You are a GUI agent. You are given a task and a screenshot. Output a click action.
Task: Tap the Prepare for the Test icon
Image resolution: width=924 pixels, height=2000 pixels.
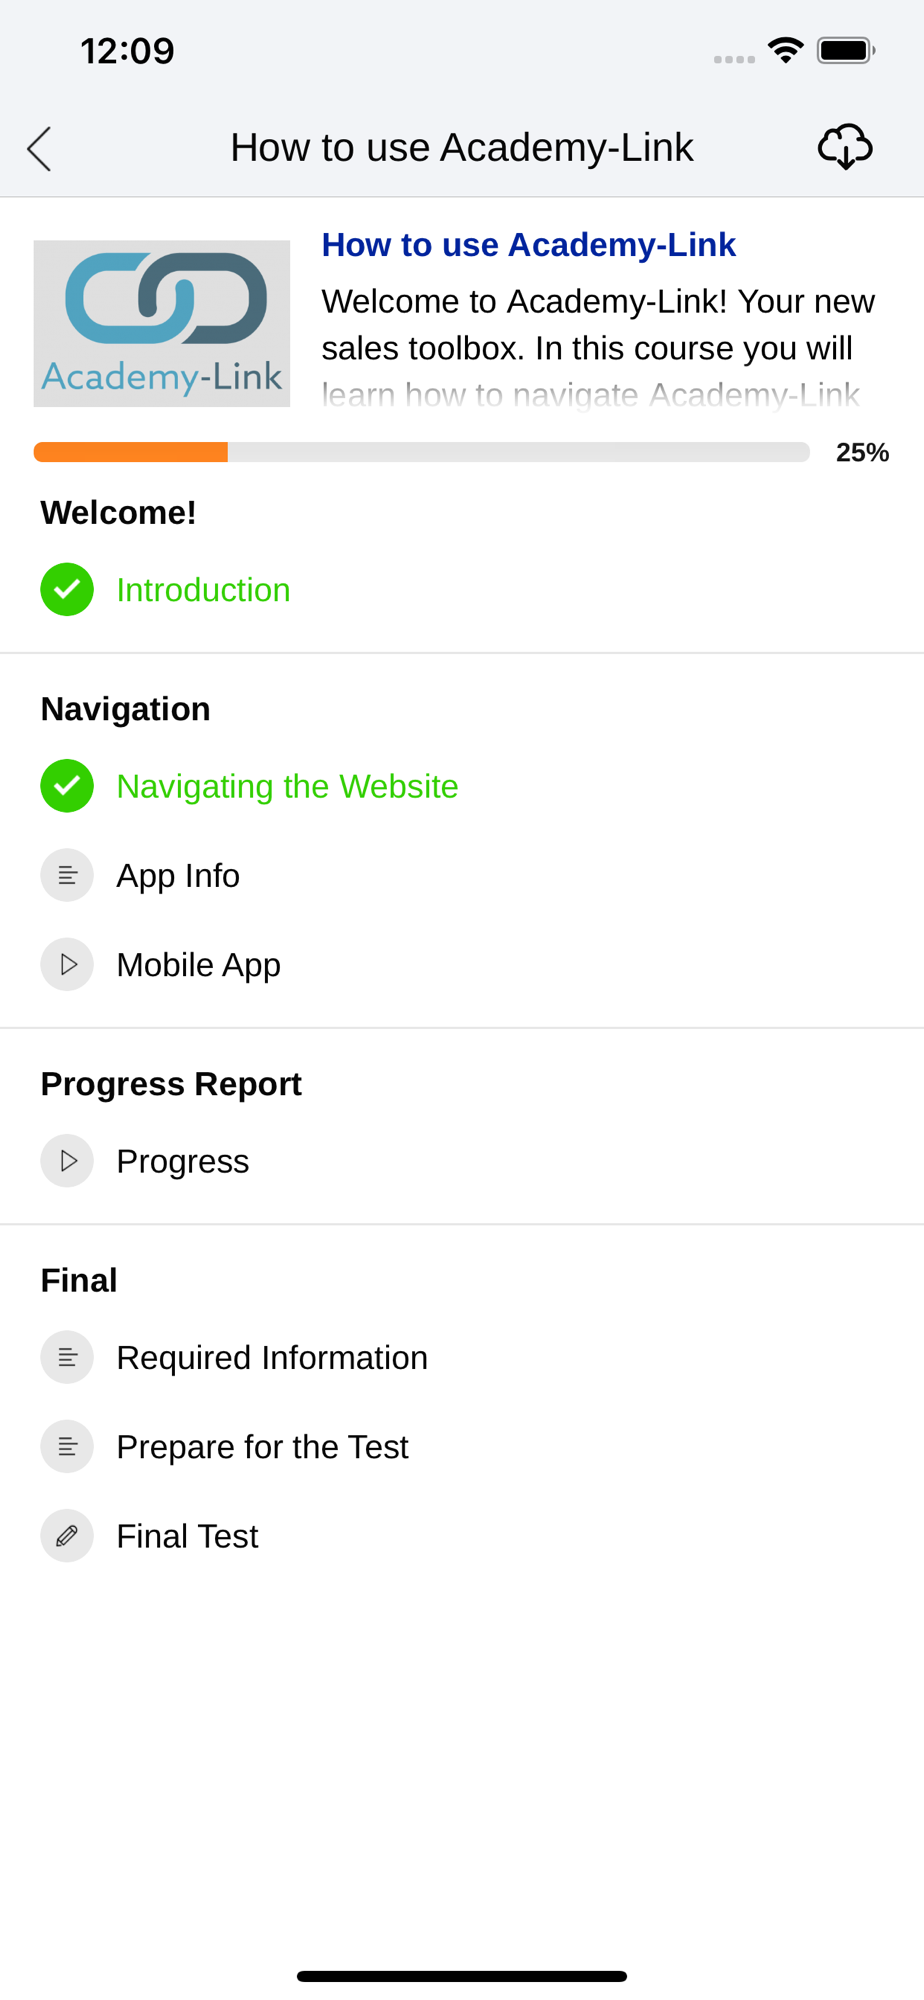pyautogui.click(x=67, y=1446)
